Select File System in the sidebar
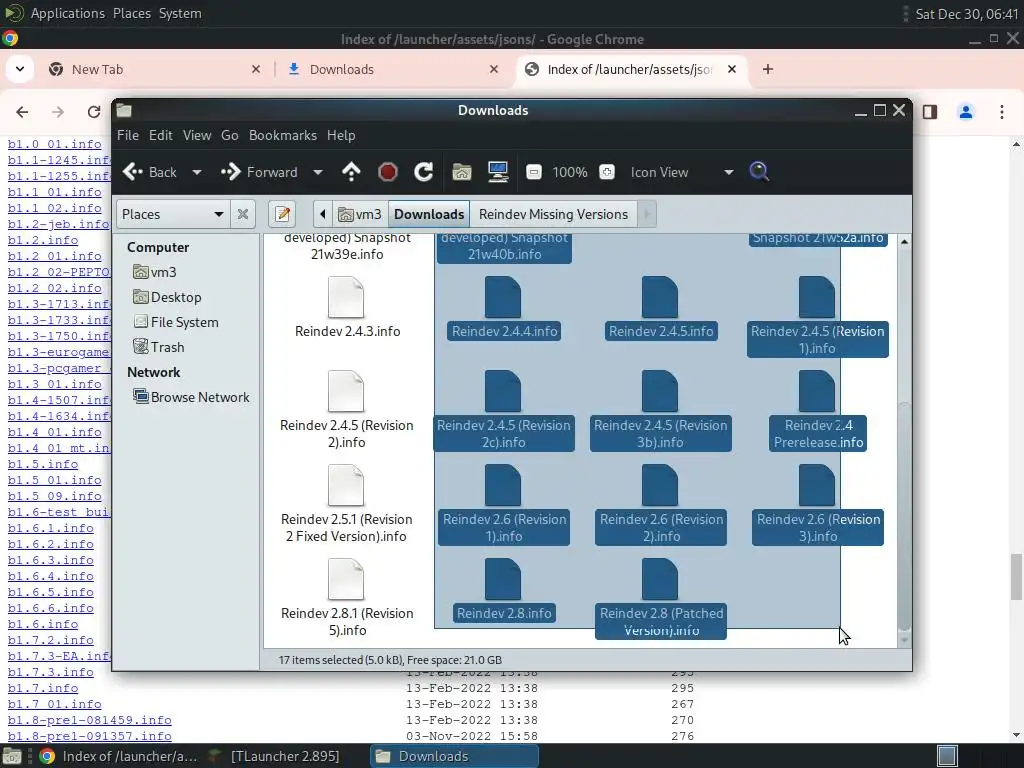The image size is (1024, 768). coord(176,322)
